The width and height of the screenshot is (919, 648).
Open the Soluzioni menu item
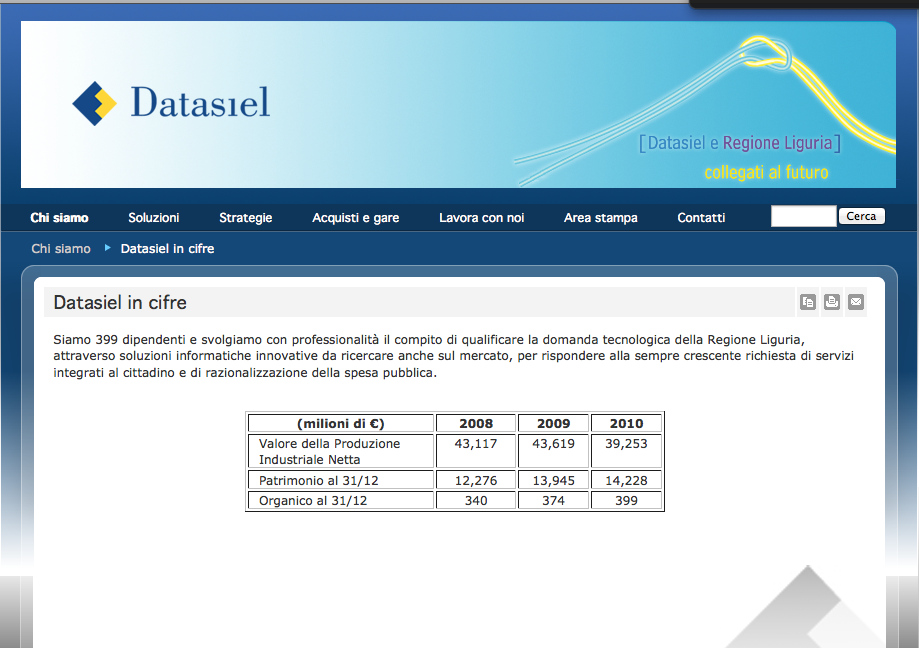click(x=154, y=217)
